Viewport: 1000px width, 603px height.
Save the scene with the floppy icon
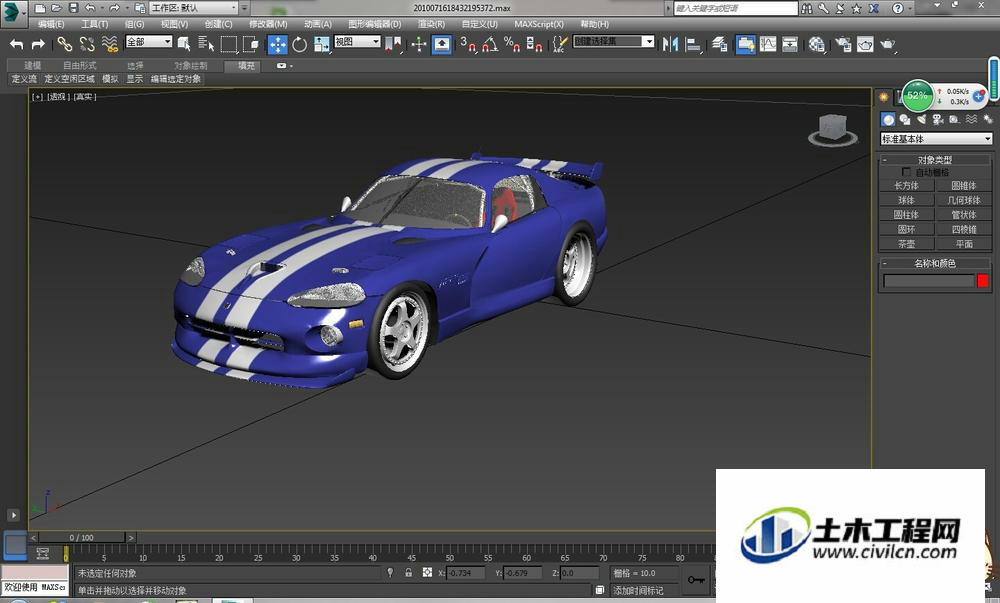coord(73,8)
